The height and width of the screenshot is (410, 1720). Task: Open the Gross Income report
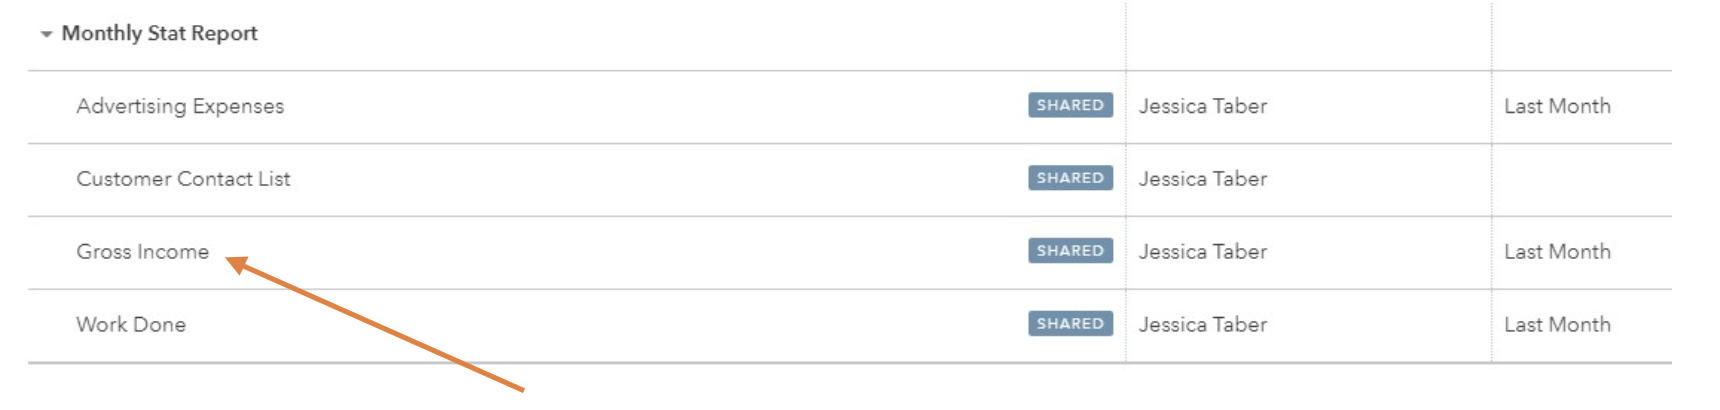[143, 252]
